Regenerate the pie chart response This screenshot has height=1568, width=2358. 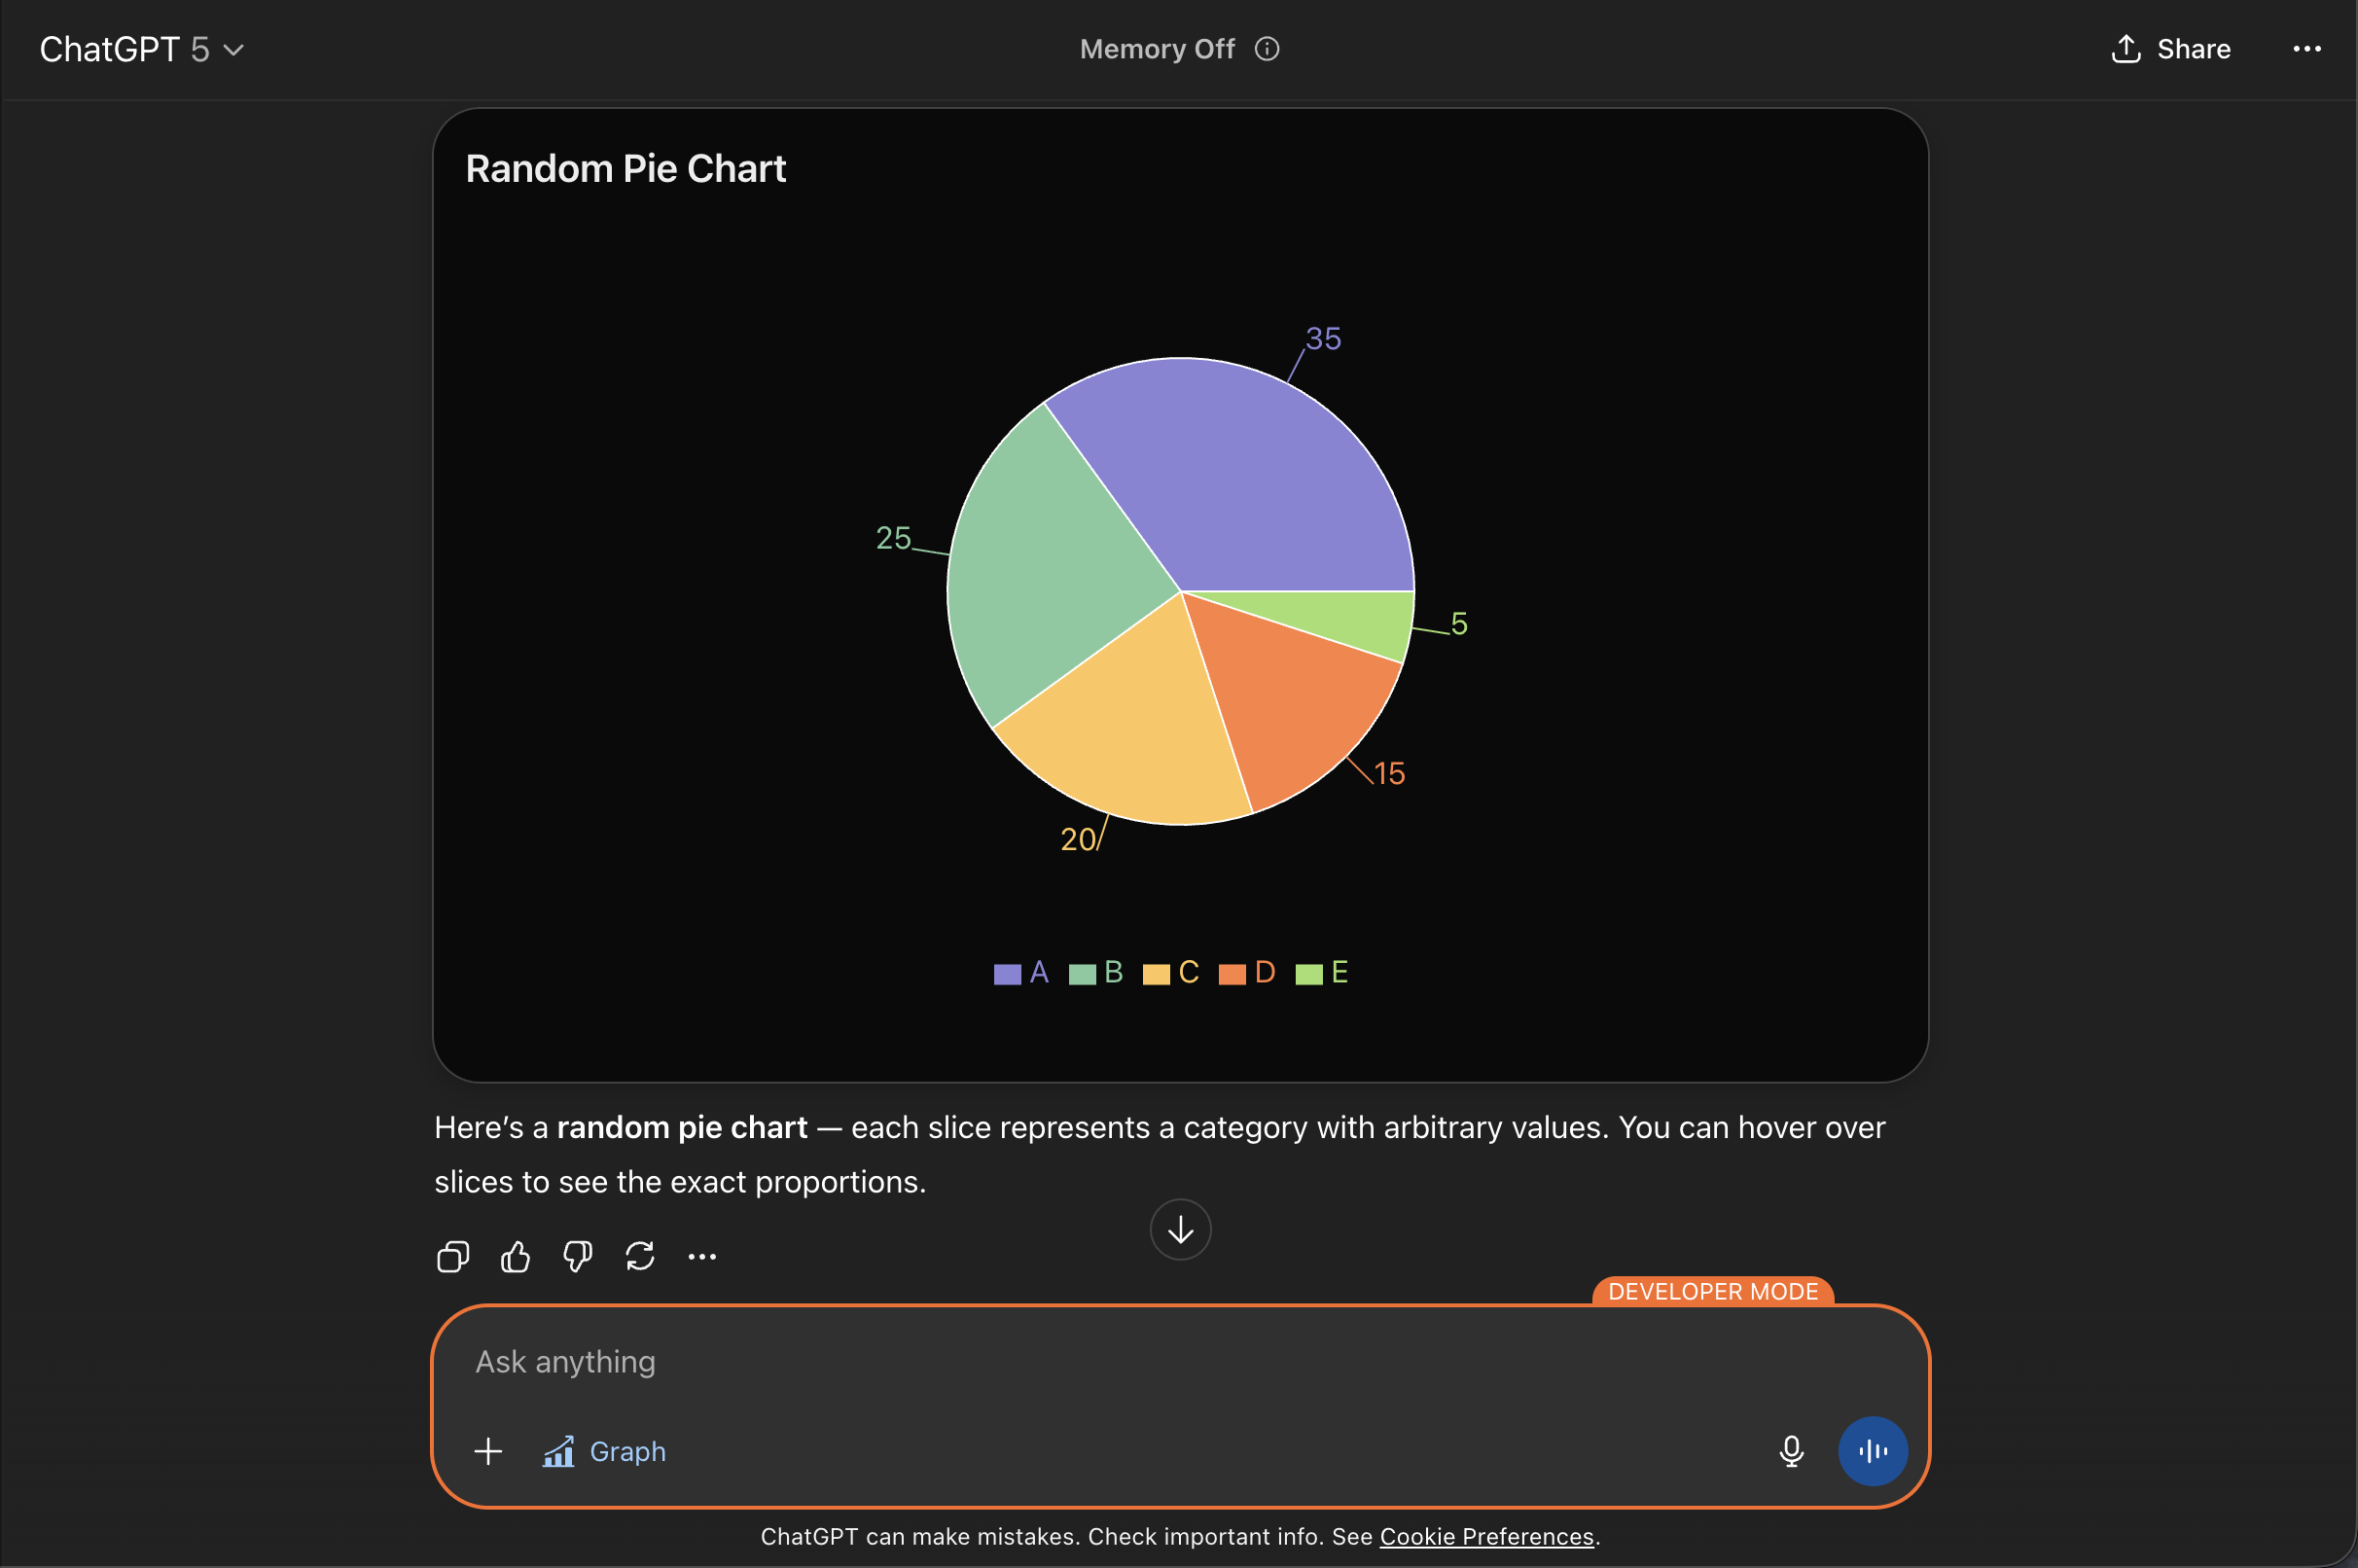pos(641,1256)
